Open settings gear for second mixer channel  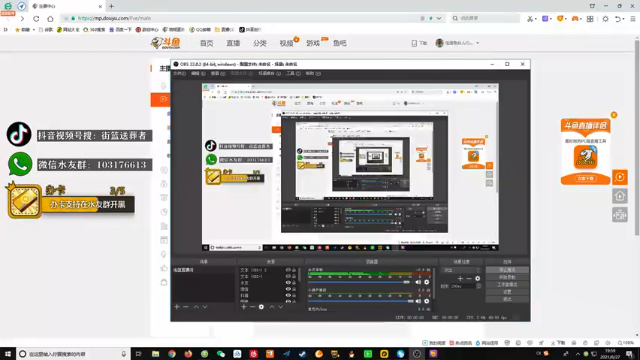427,301
